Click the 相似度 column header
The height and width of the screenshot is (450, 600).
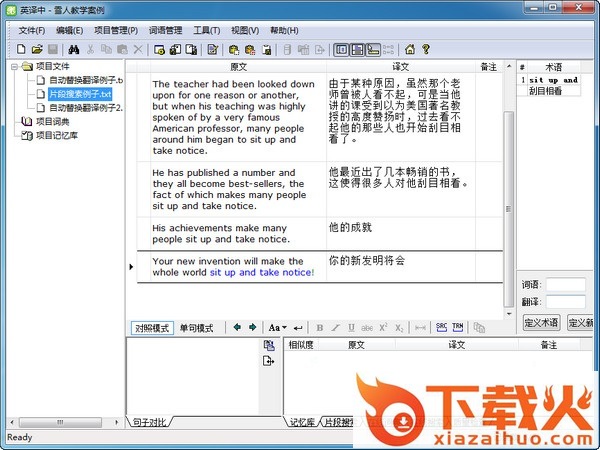pyautogui.click(x=301, y=345)
